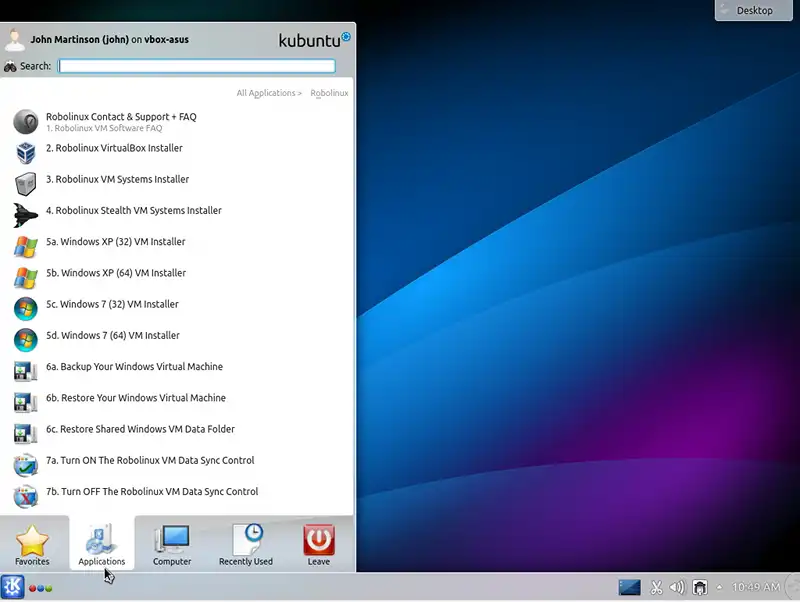The image size is (800, 602).
Task: Open Robolinux Contact & Support + FAQ icon
Action: pyautogui.click(x=26, y=121)
